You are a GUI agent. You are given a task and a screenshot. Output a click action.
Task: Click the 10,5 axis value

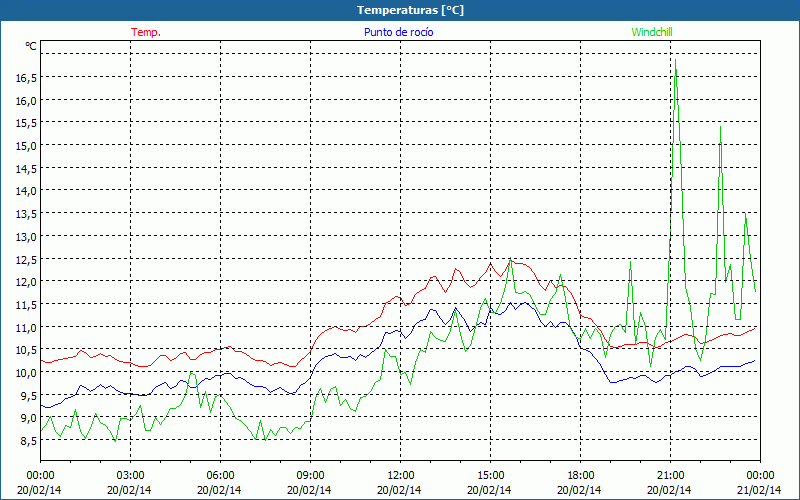[26, 350]
